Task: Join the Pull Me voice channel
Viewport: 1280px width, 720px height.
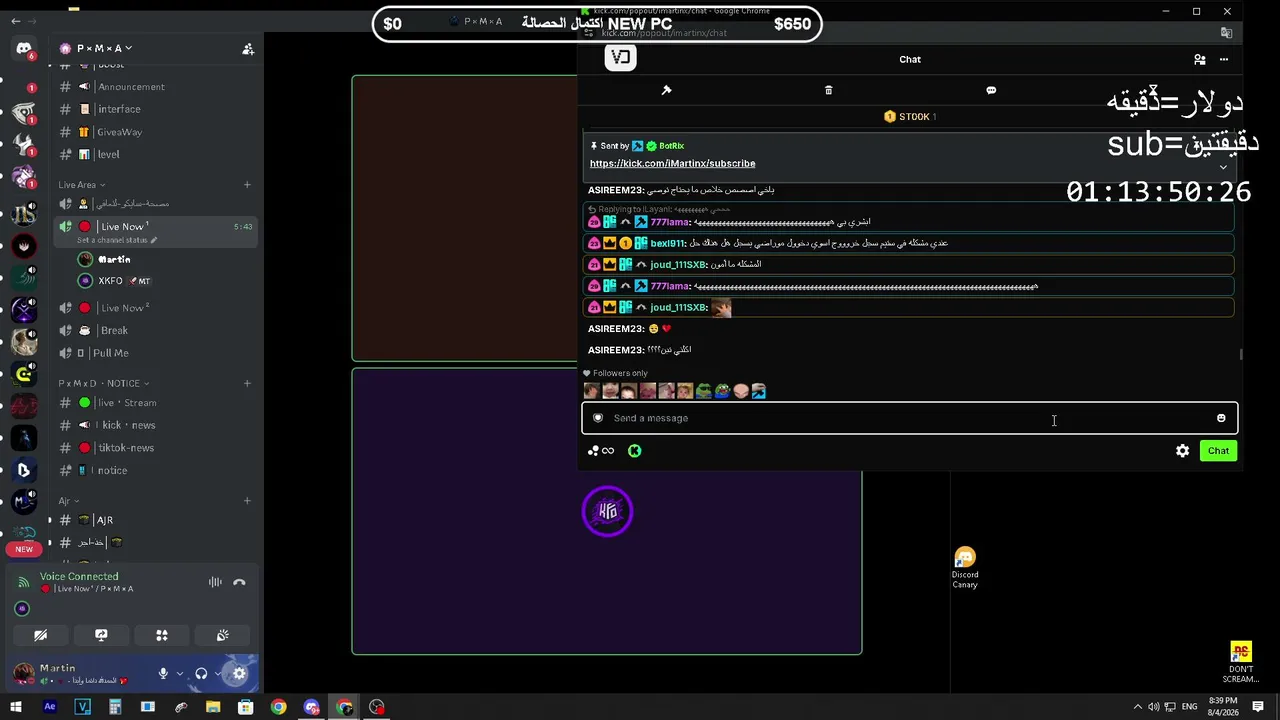Action: (155, 353)
